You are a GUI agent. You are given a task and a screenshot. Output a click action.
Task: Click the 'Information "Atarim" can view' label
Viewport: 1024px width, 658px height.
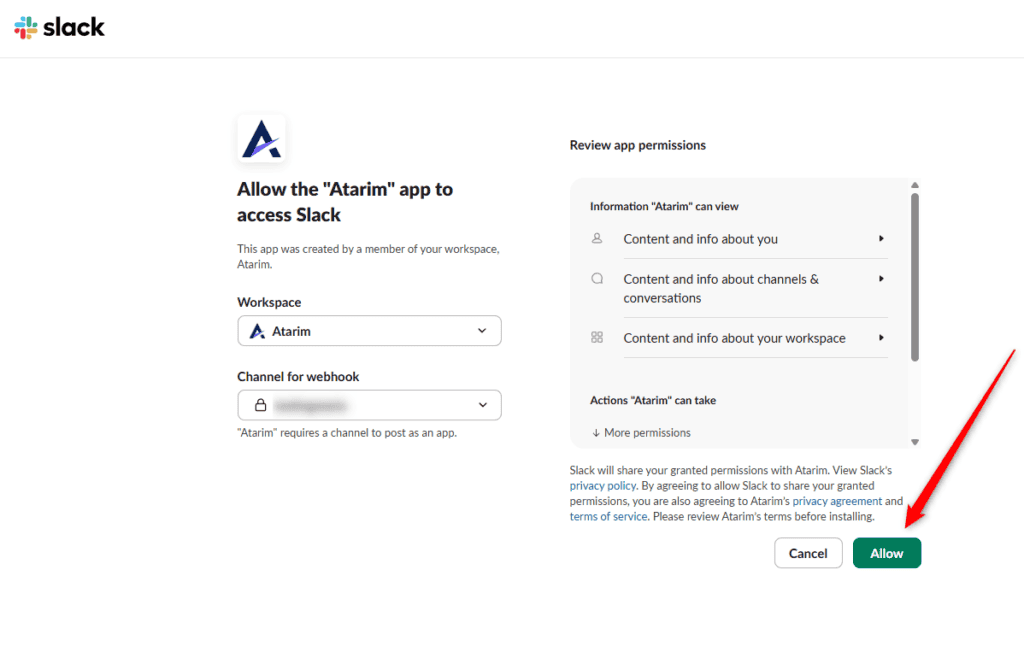(x=664, y=206)
